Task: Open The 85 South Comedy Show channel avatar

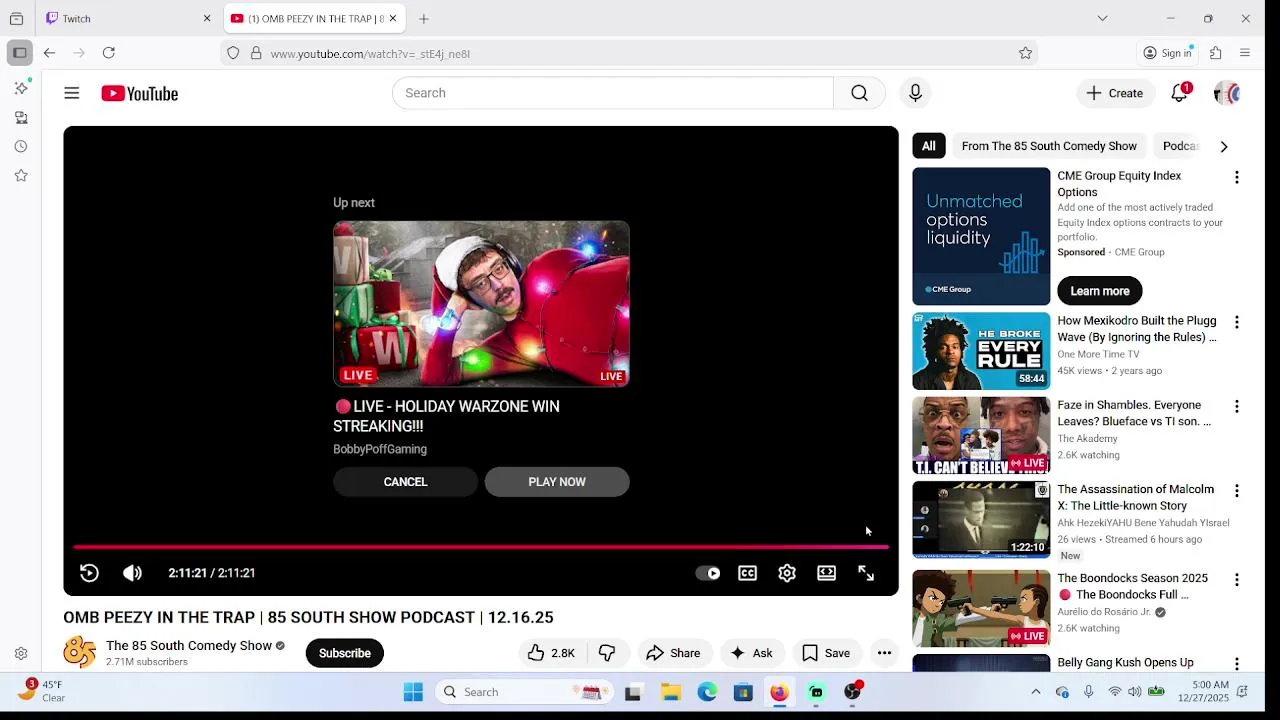Action: coord(80,653)
